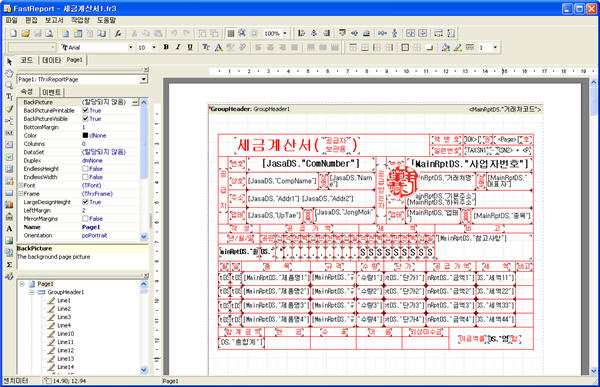The width and height of the screenshot is (600, 387).
Task: Open the 보고서 menu
Action: click(54, 20)
